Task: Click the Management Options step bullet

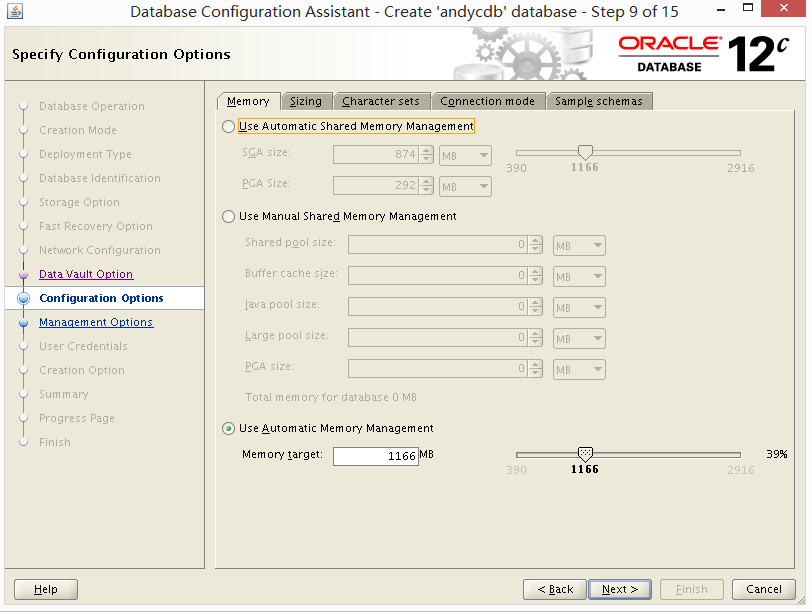Action: click(24, 323)
